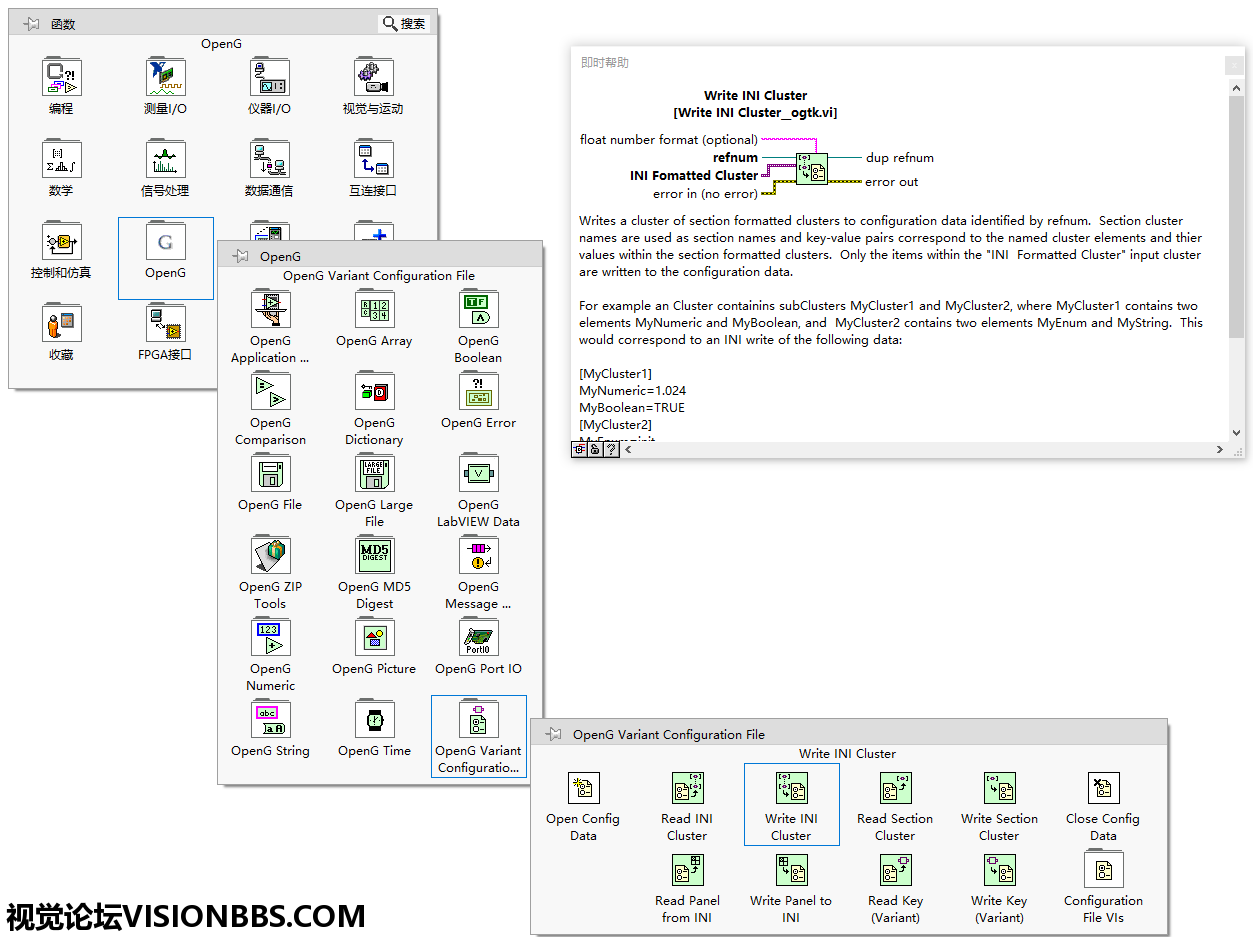Image resolution: width=1253 pixels, height=937 pixels.
Task: Open the Configuration File VIs subpalette
Action: [1103, 870]
